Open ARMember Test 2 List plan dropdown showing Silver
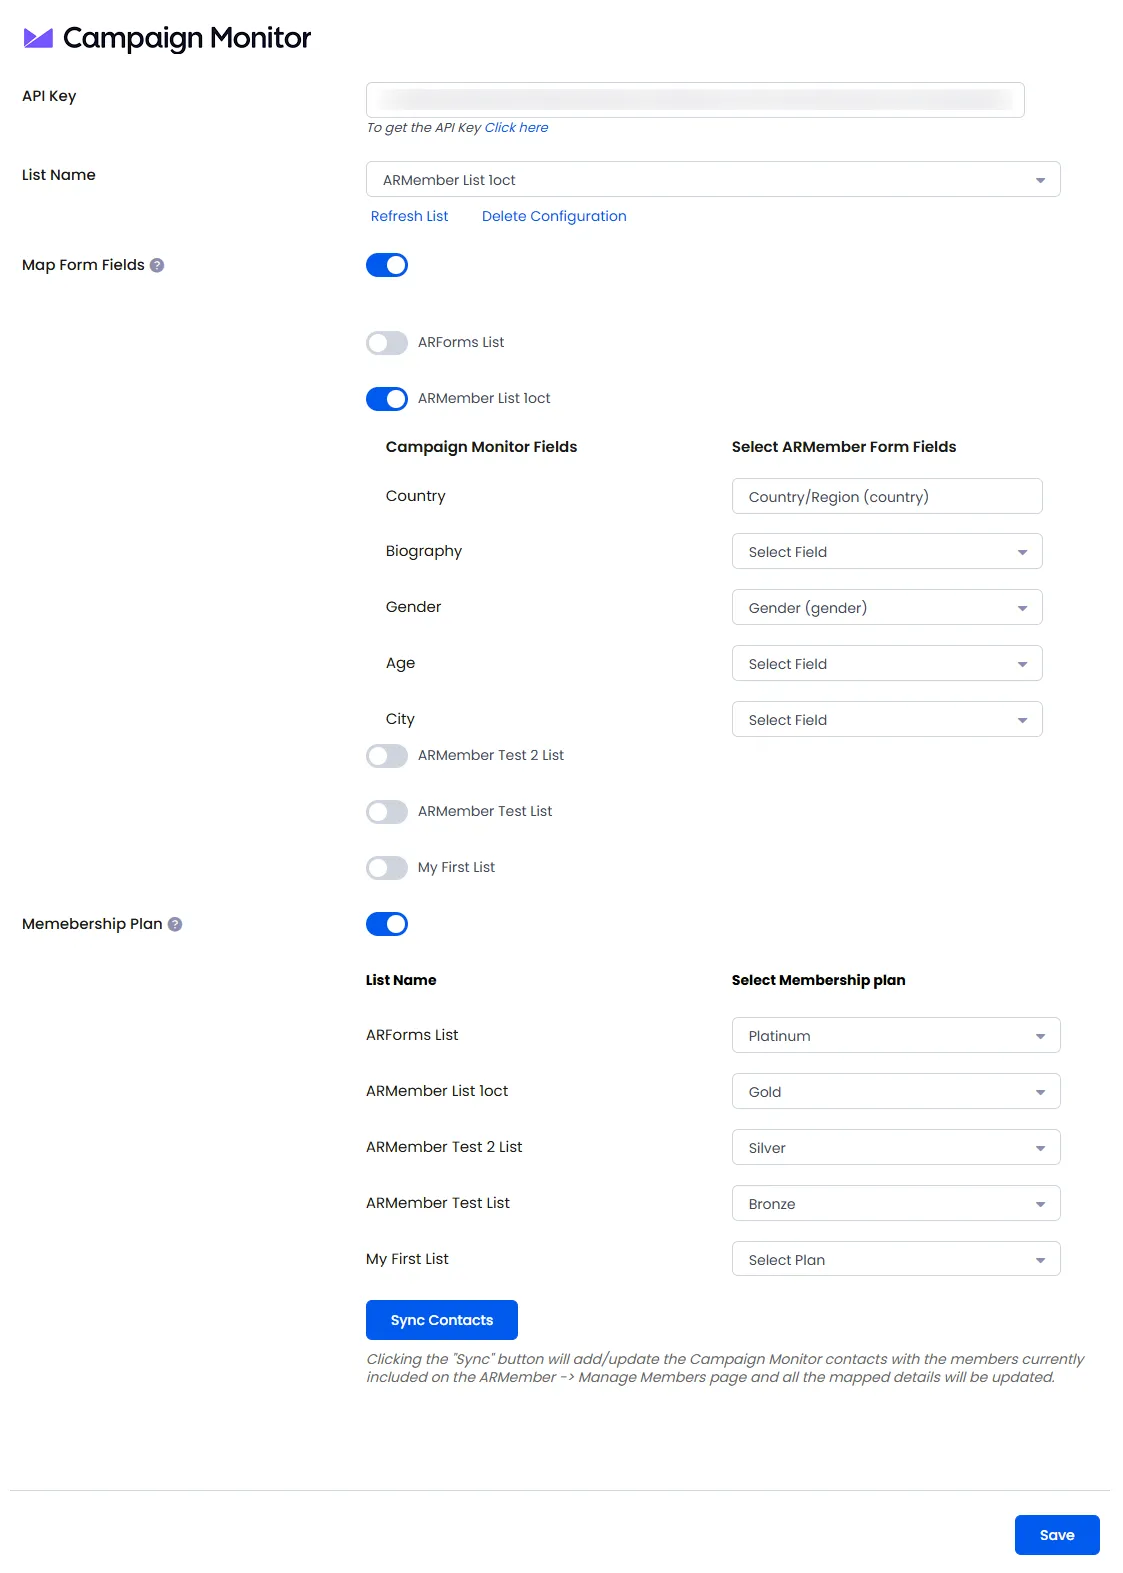Image resolution: width=1123 pixels, height=1573 pixels. point(896,1148)
